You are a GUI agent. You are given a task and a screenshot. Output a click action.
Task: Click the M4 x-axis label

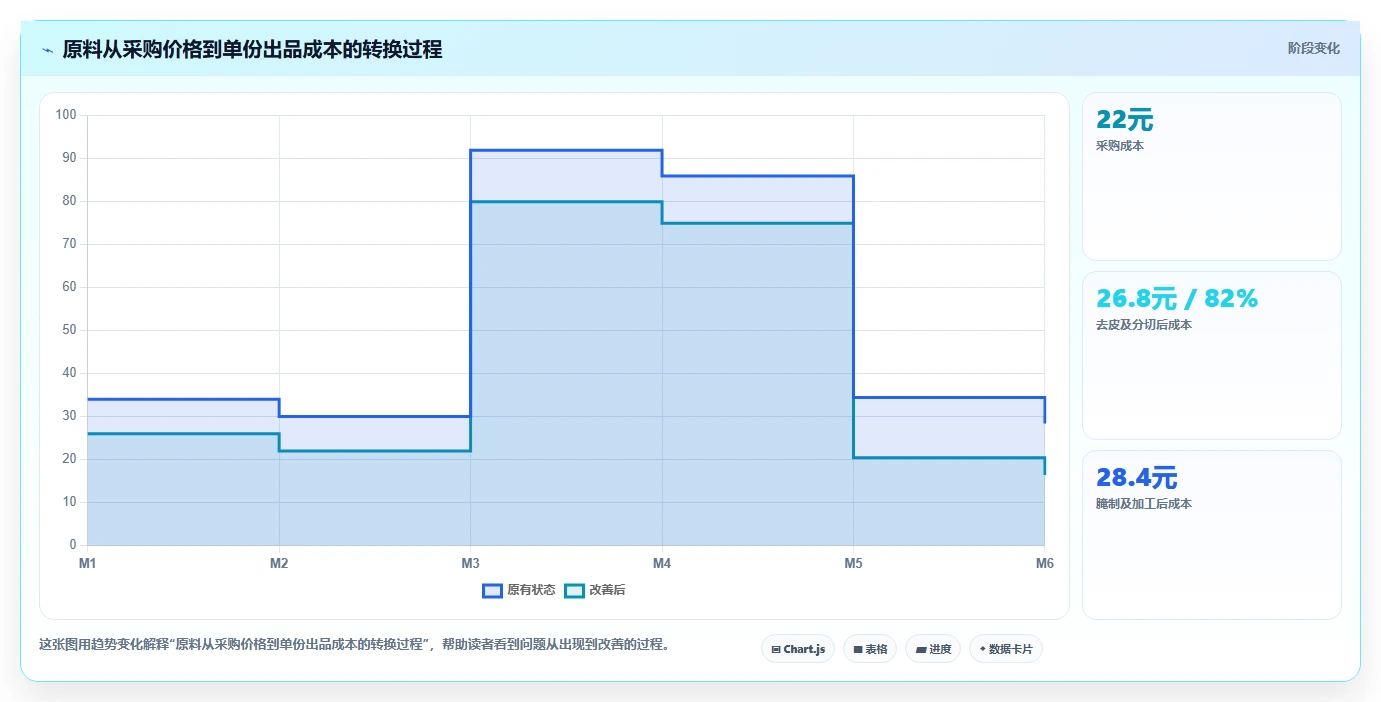[662, 564]
